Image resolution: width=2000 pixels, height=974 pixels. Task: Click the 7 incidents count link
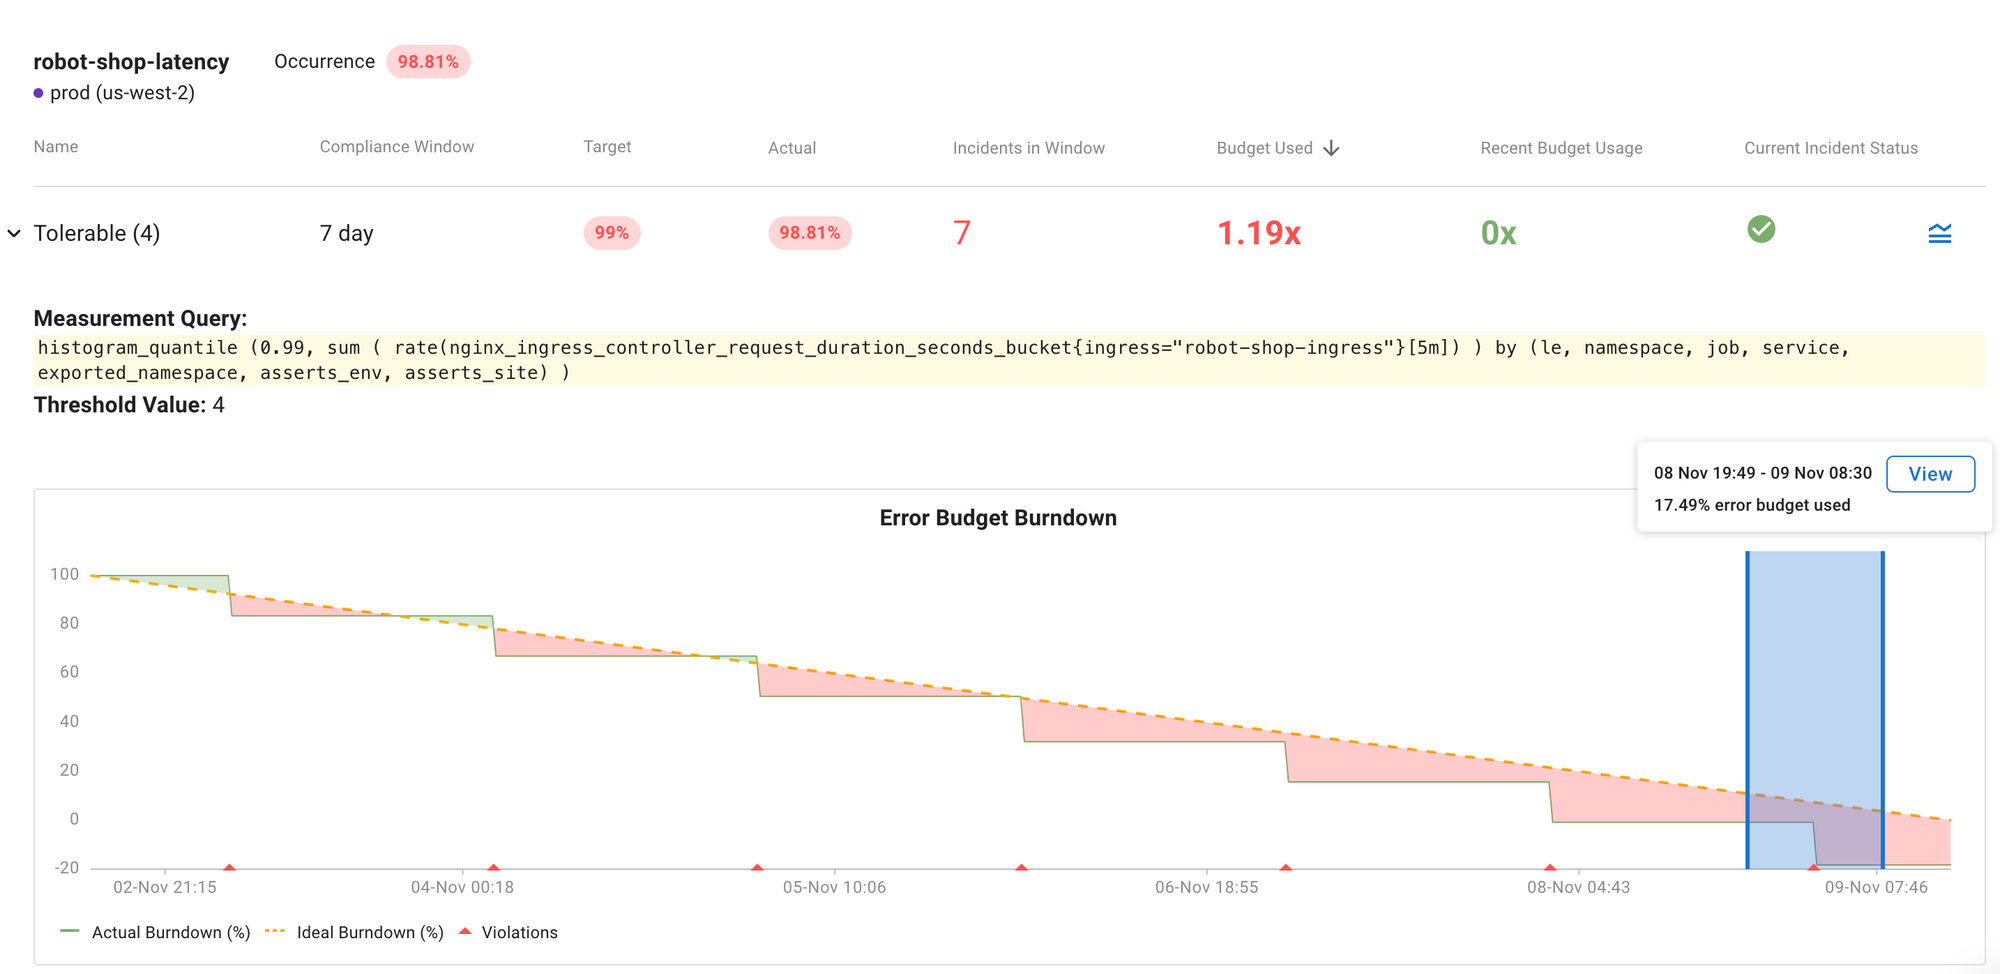click(x=962, y=233)
